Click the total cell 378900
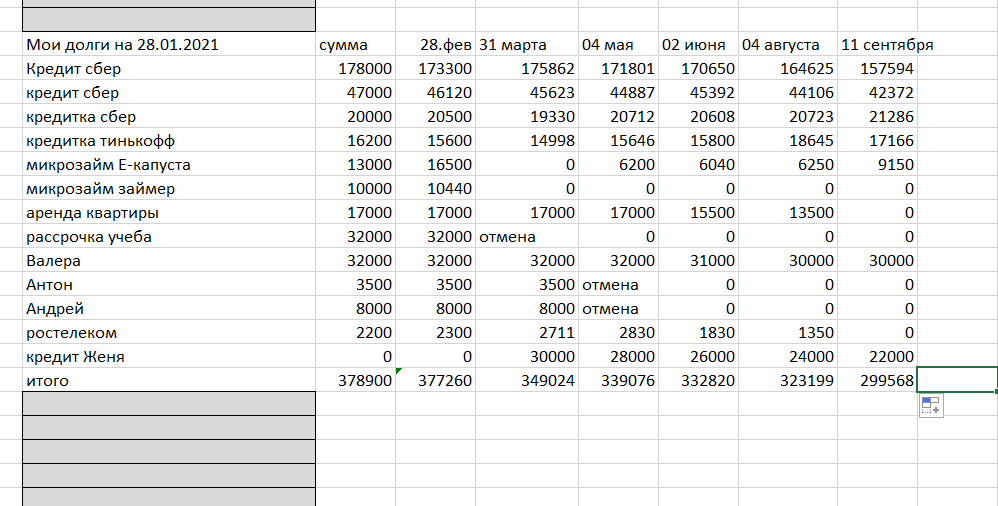The width and height of the screenshot is (998, 506). point(355,381)
